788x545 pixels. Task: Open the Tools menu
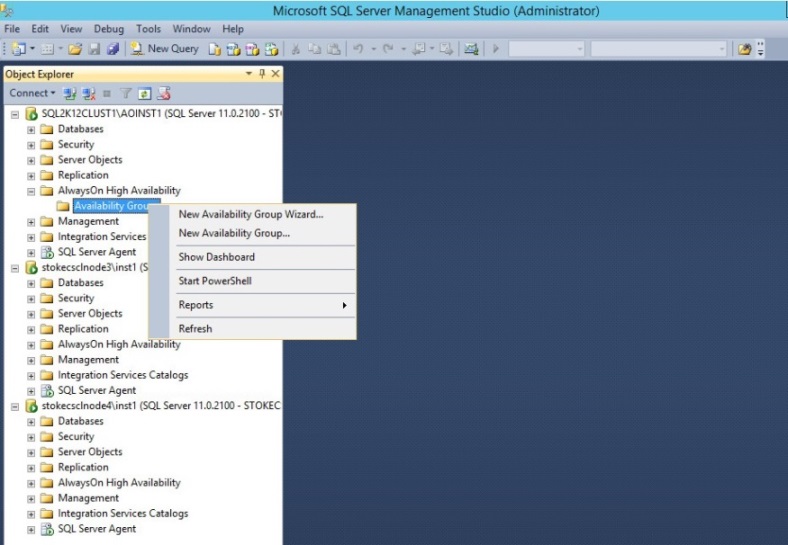point(148,29)
